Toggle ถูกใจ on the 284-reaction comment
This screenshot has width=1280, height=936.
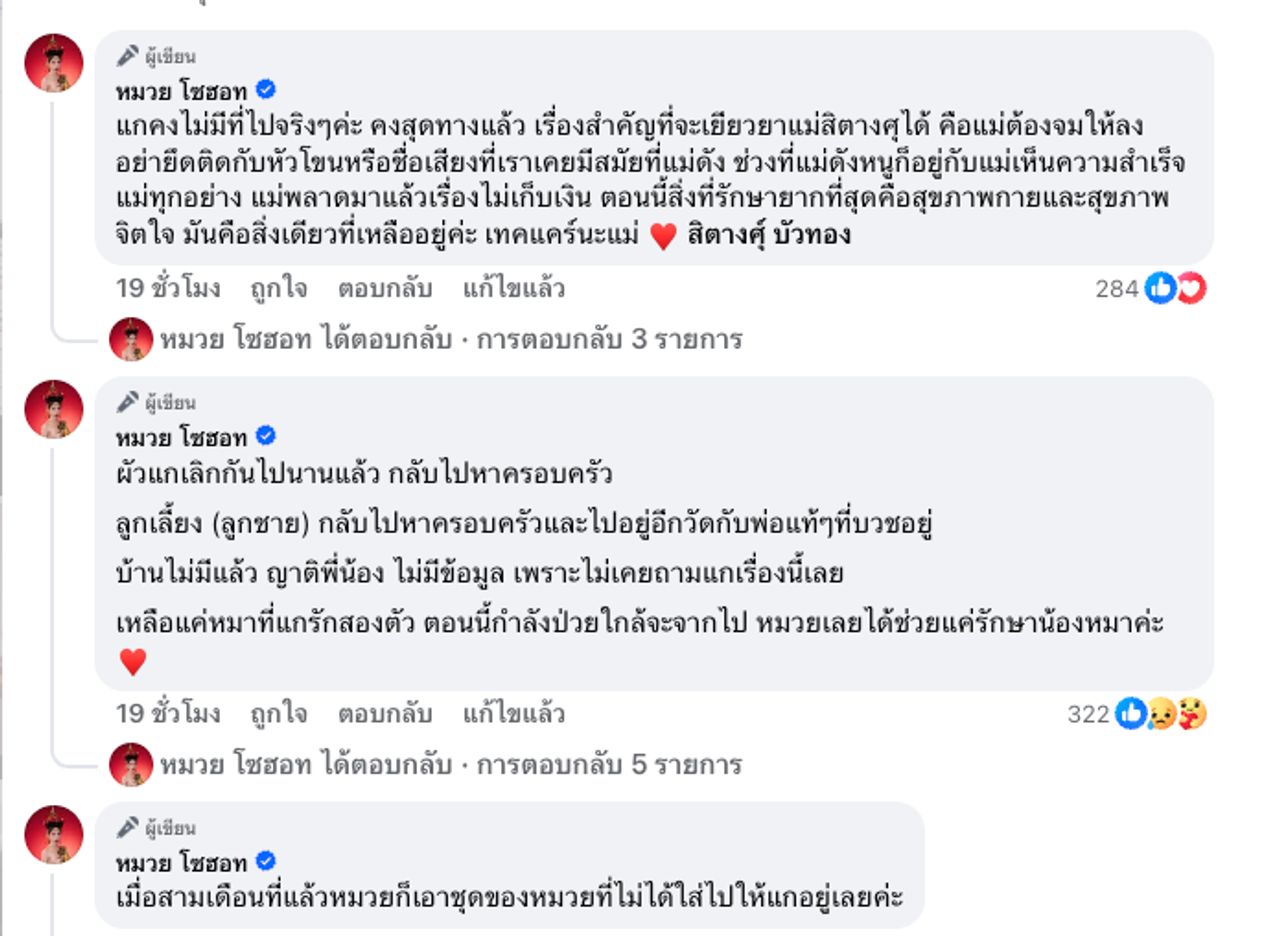(278, 289)
